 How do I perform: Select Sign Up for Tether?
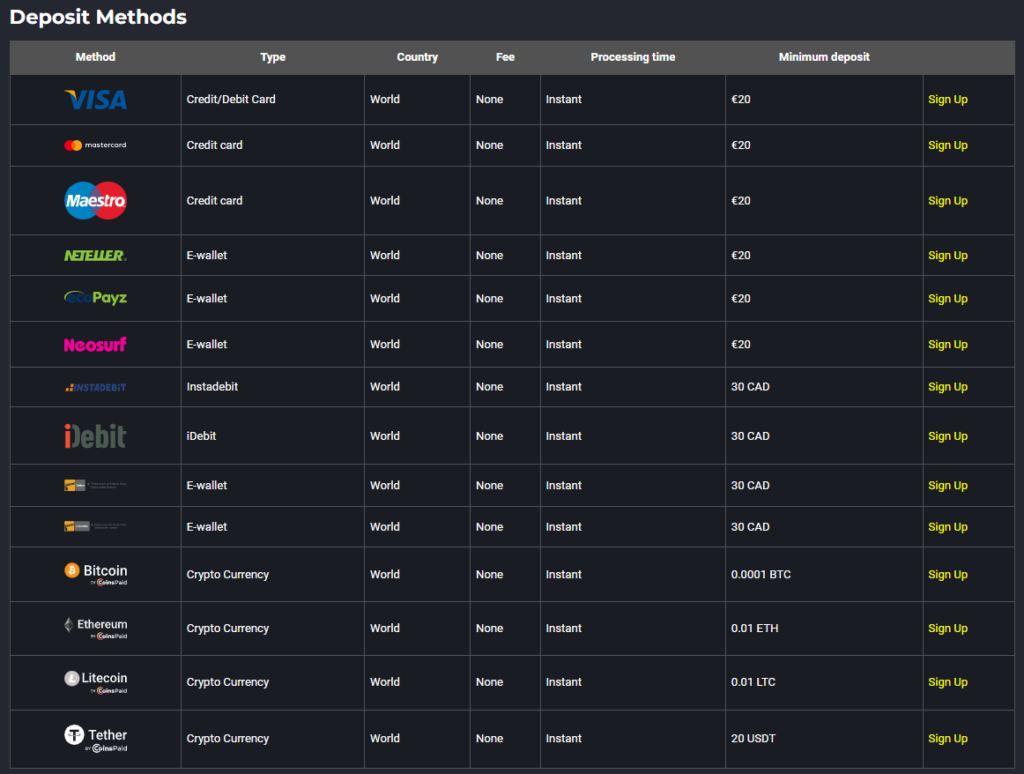[948, 739]
